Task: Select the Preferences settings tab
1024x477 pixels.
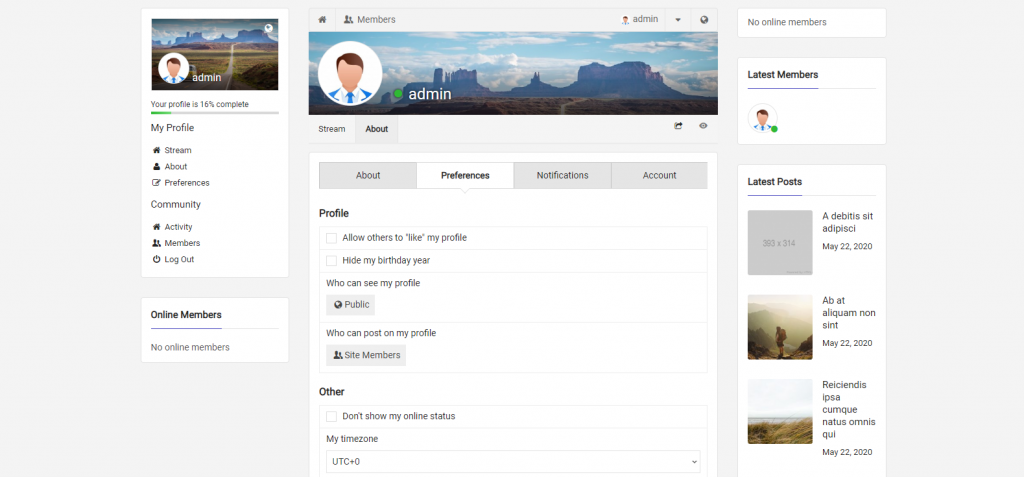Action: [465, 175]
